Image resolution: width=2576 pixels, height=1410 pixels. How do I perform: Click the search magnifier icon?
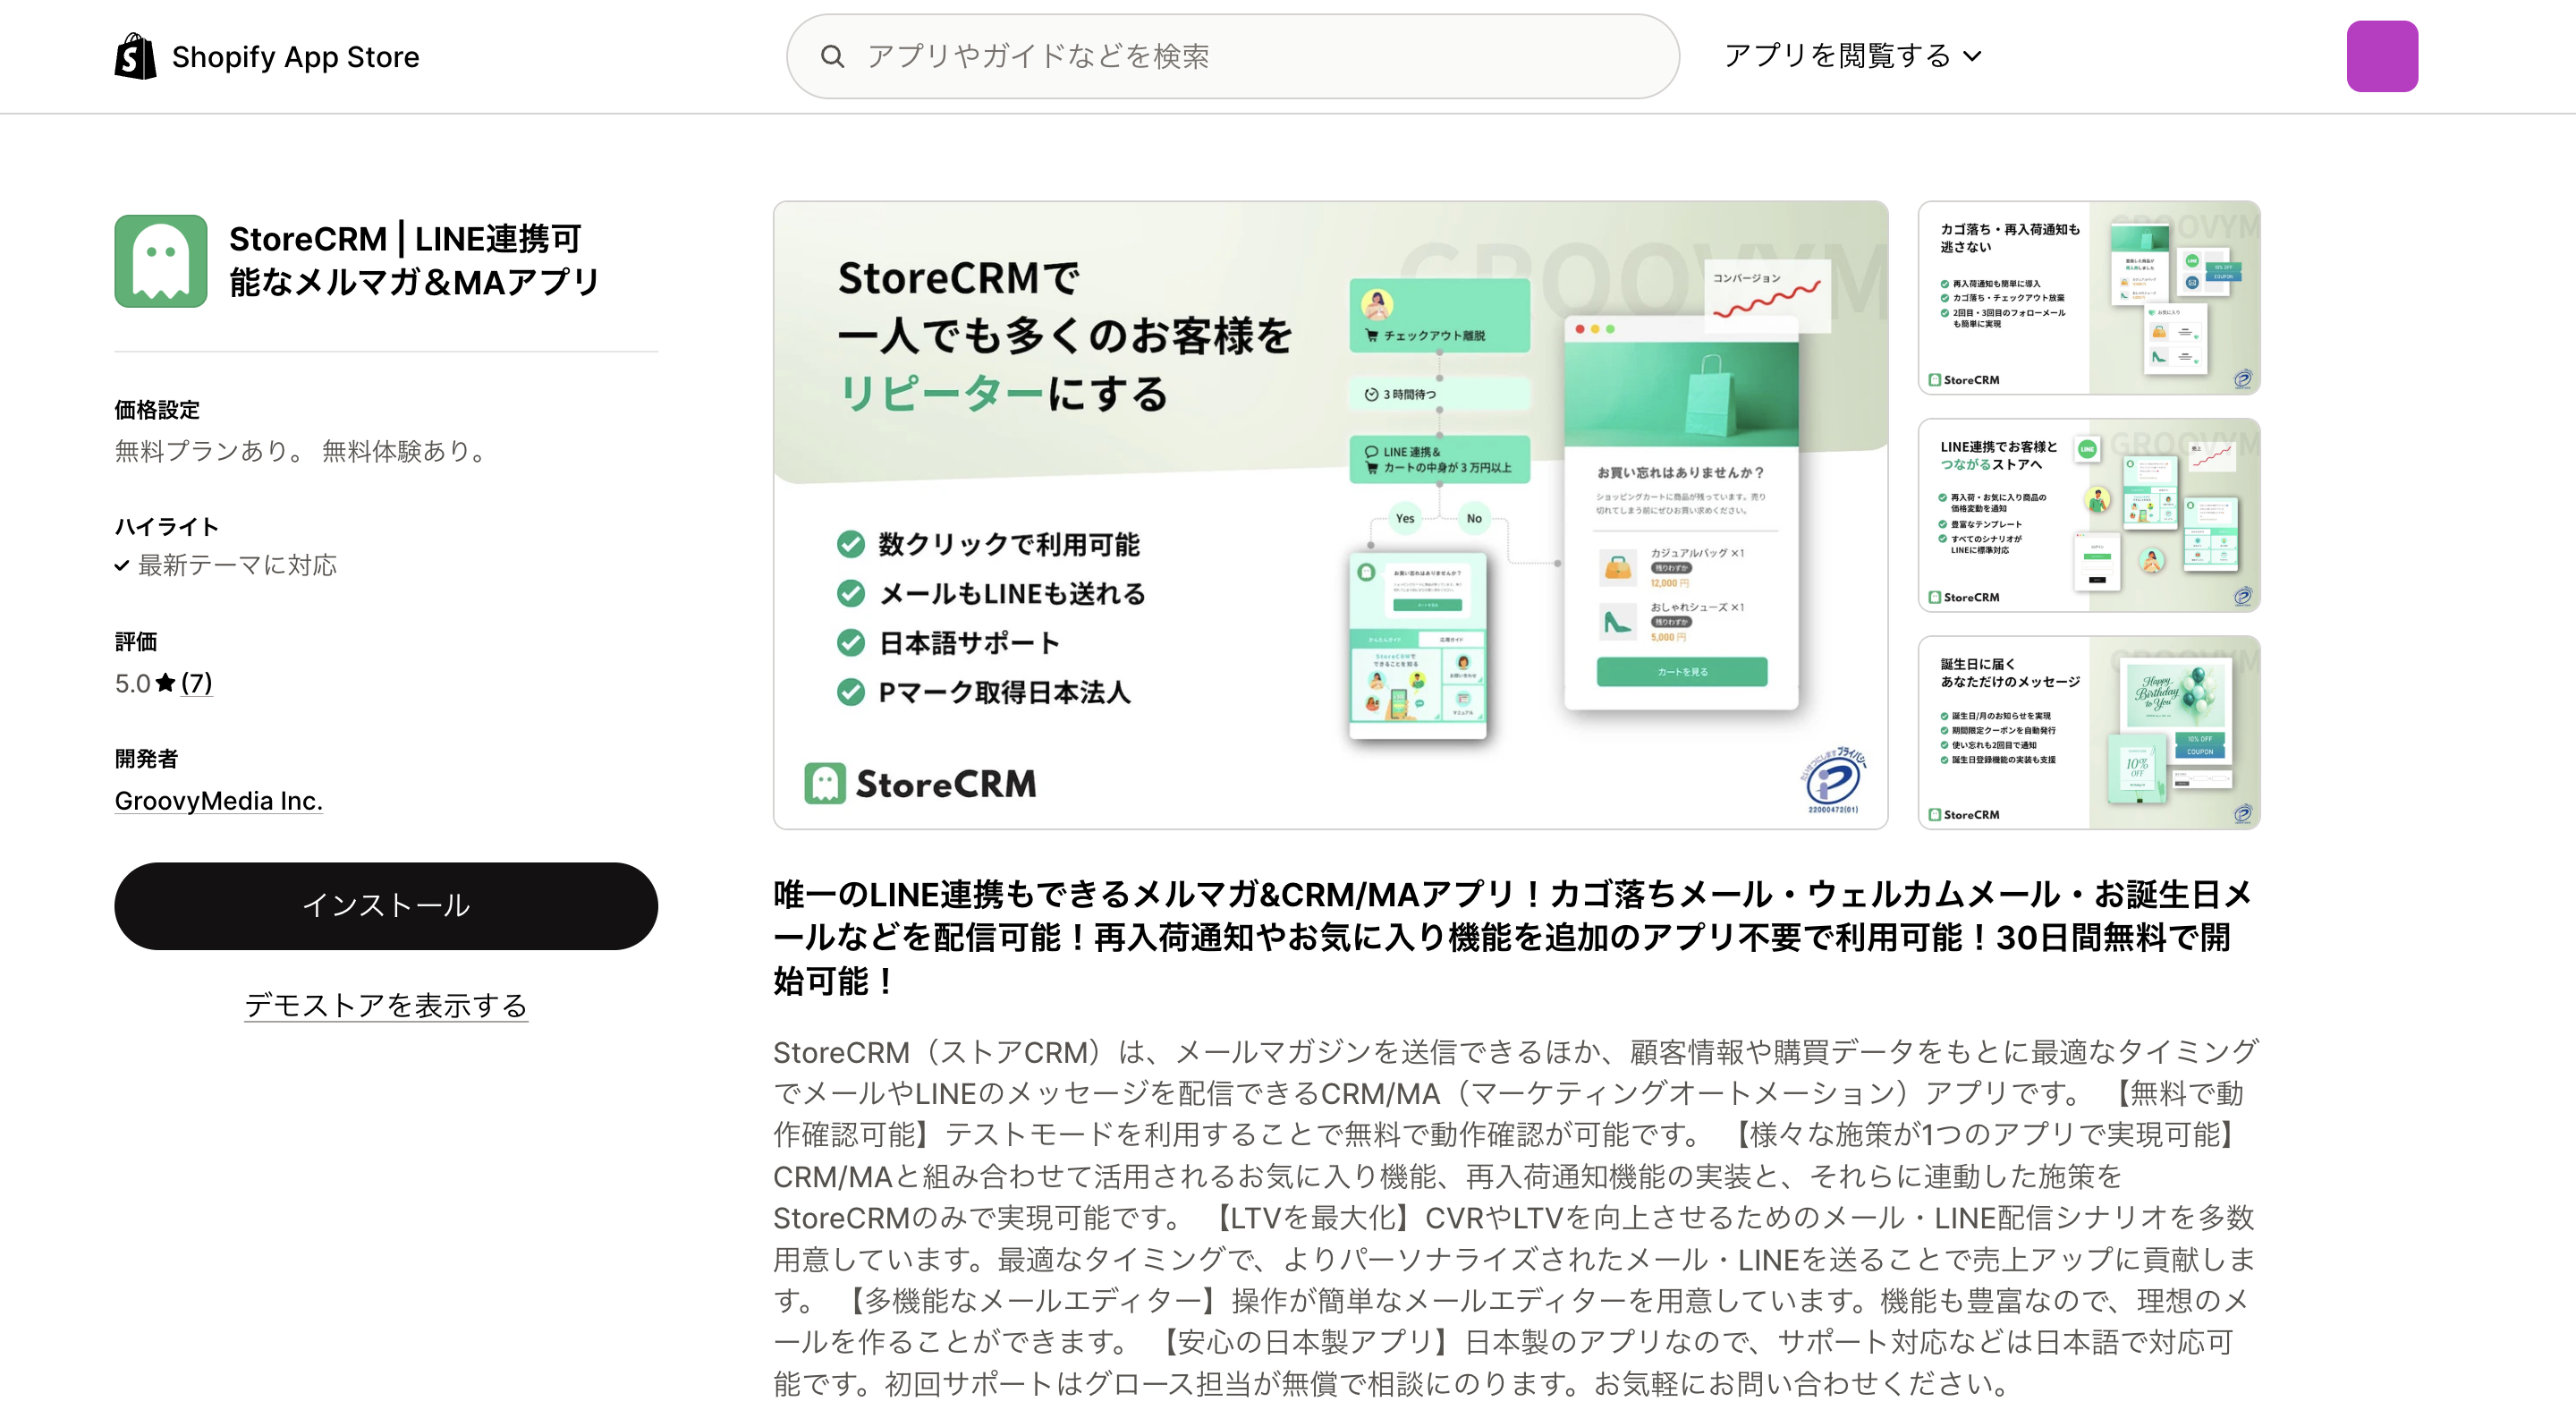[x=832, y=56]
